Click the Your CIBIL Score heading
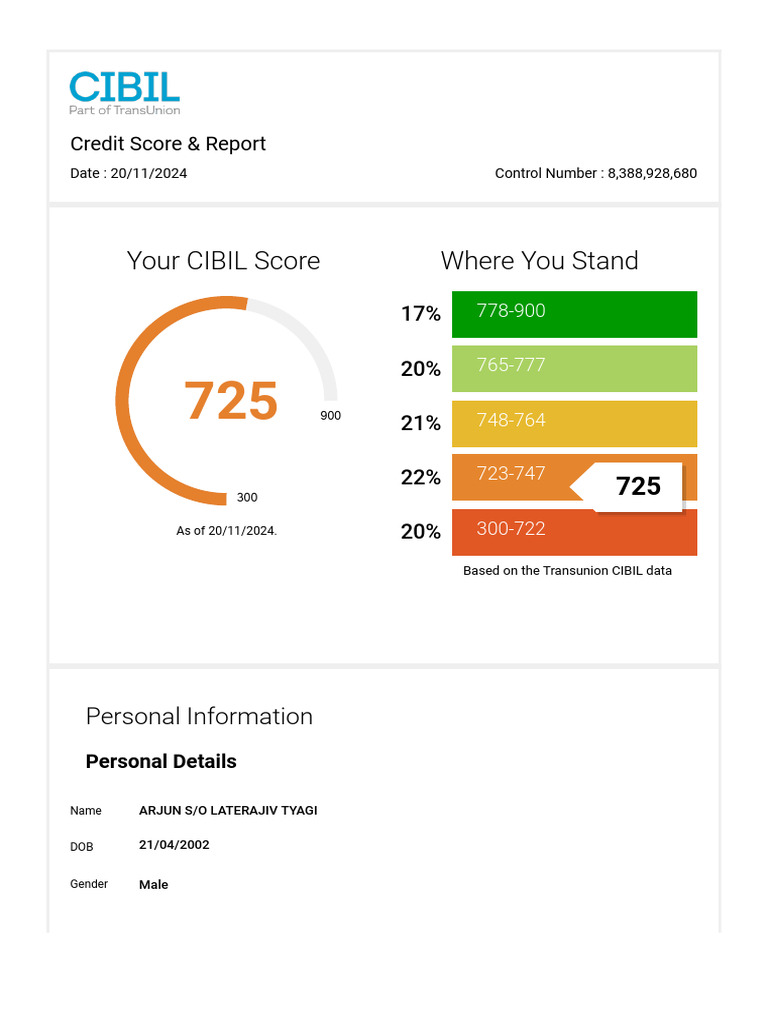768x1024 pixels. tap(223, 261)
